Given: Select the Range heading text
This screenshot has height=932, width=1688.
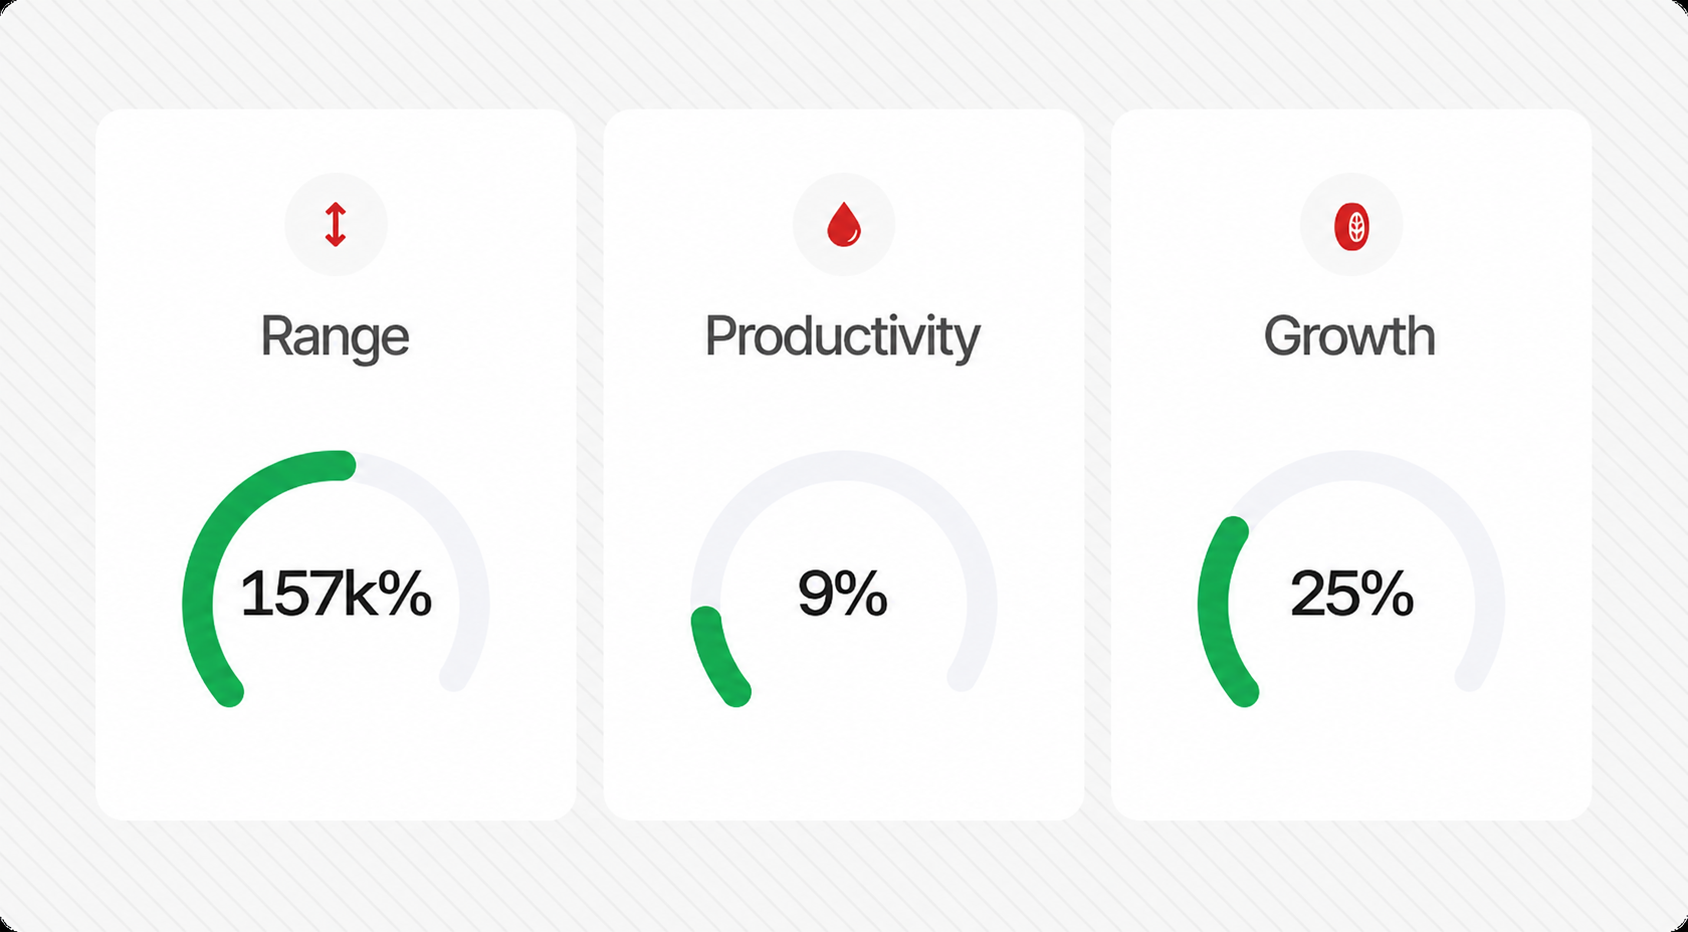Looking at the screenshot, I should (335, 337).
